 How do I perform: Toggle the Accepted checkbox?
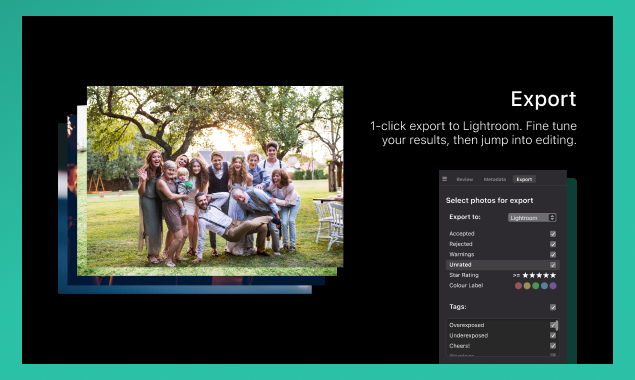[x=553, y=234]
